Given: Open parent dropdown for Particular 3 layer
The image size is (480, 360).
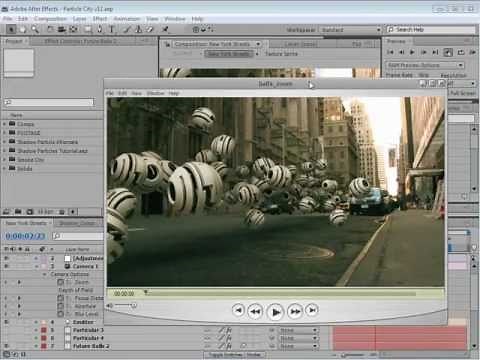Looking at the screenshot, I should [x=298, y=330].
